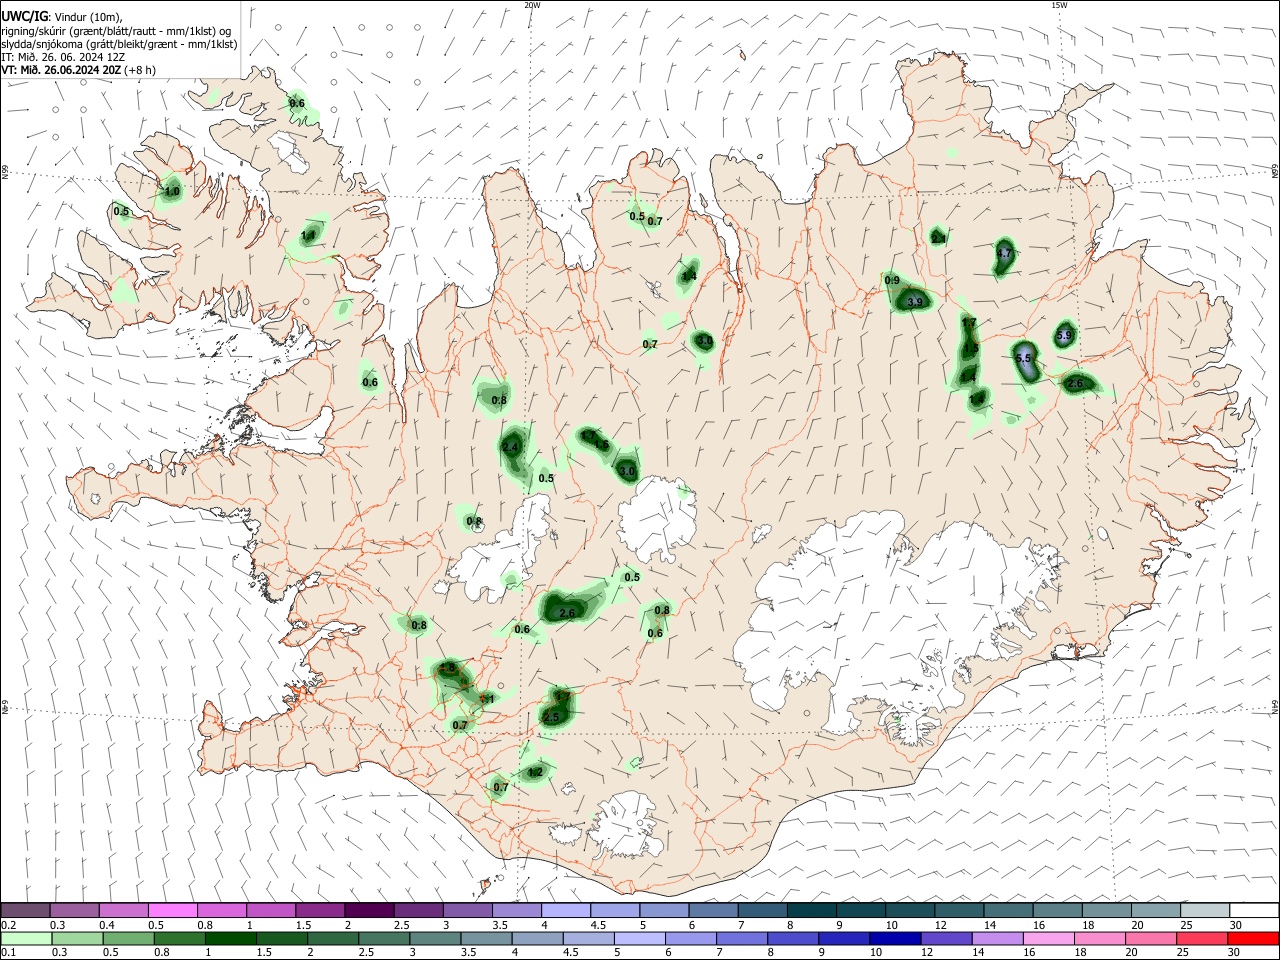
Task: Click the dusky mauve snow swatch labeled 0.2
Action: 25,910
